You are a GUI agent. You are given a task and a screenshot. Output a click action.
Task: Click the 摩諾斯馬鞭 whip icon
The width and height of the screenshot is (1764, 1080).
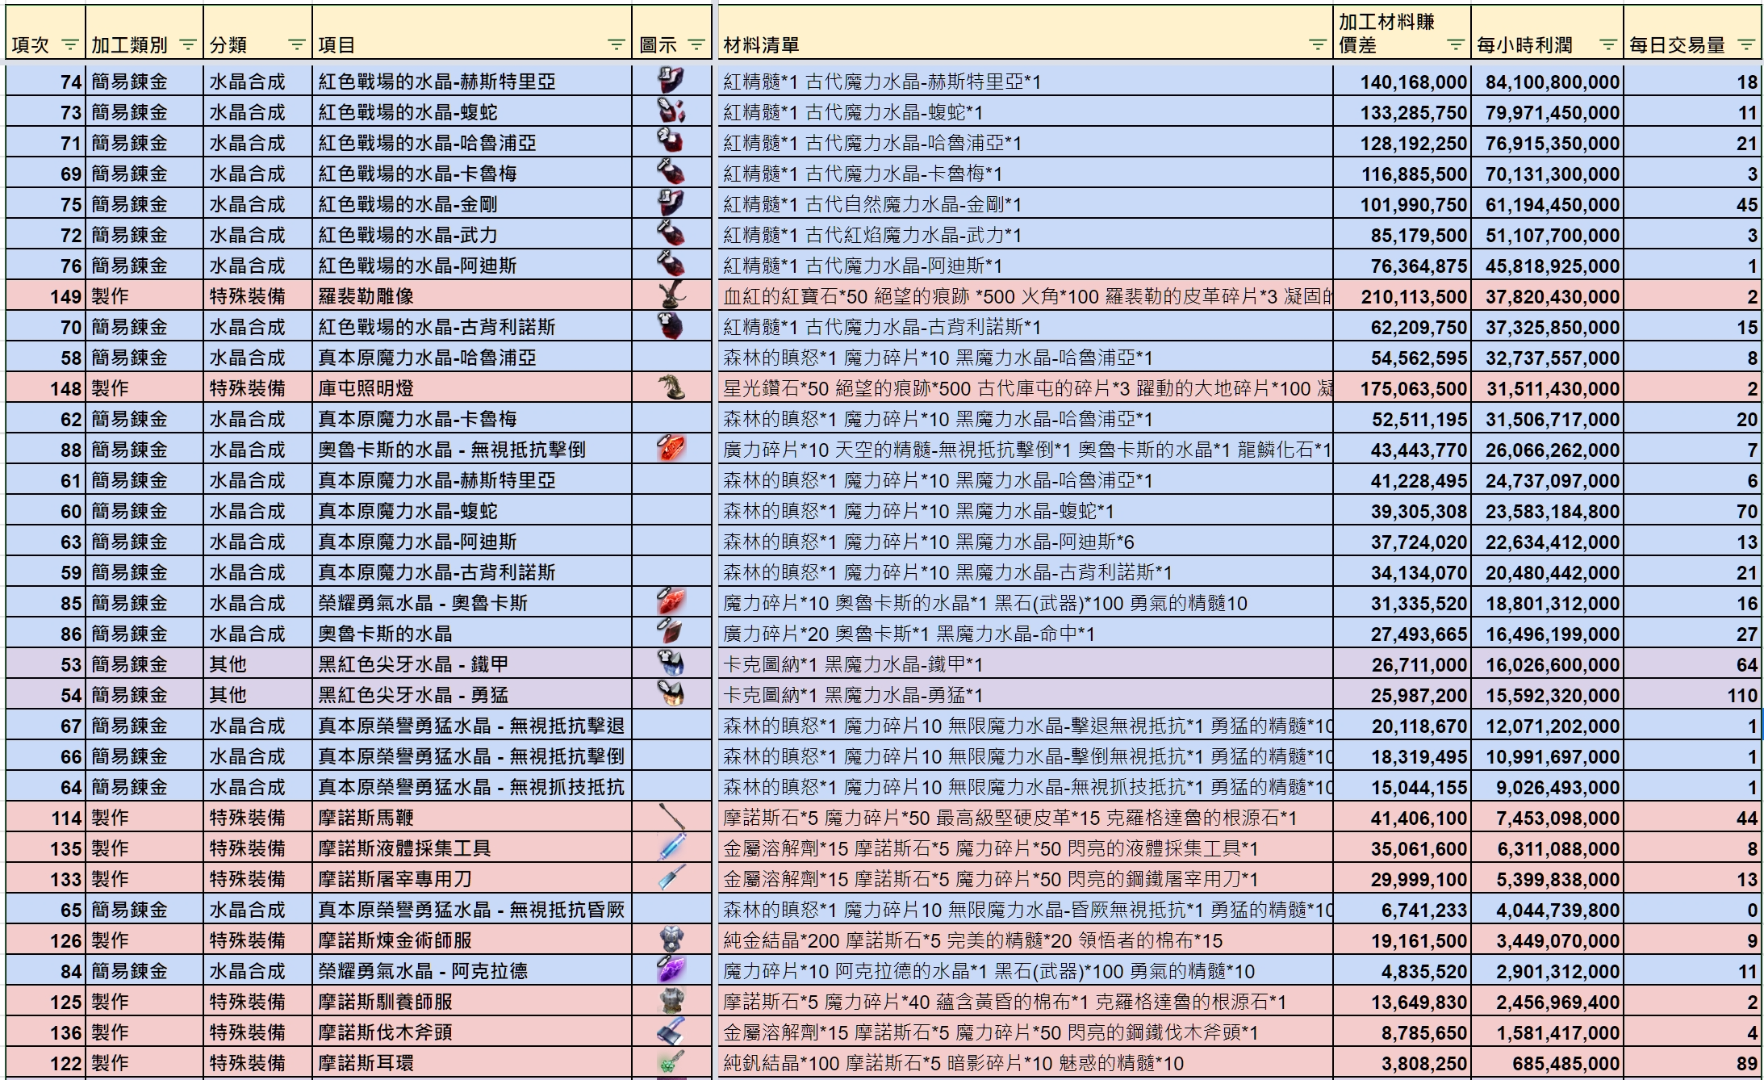672,817
